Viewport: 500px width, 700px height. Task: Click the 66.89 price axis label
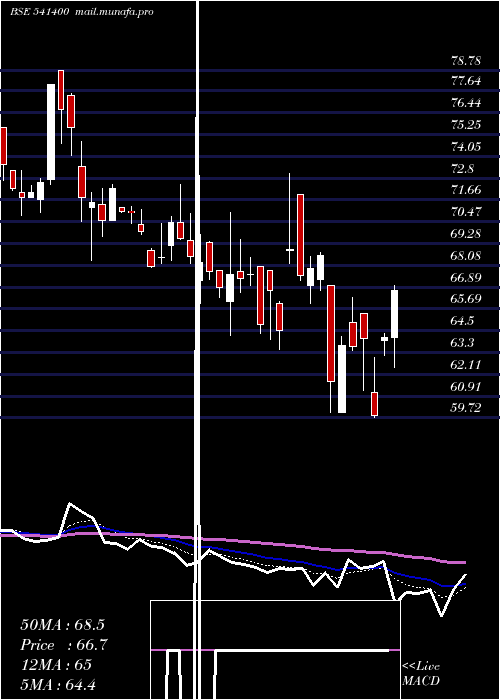point(466,278)
